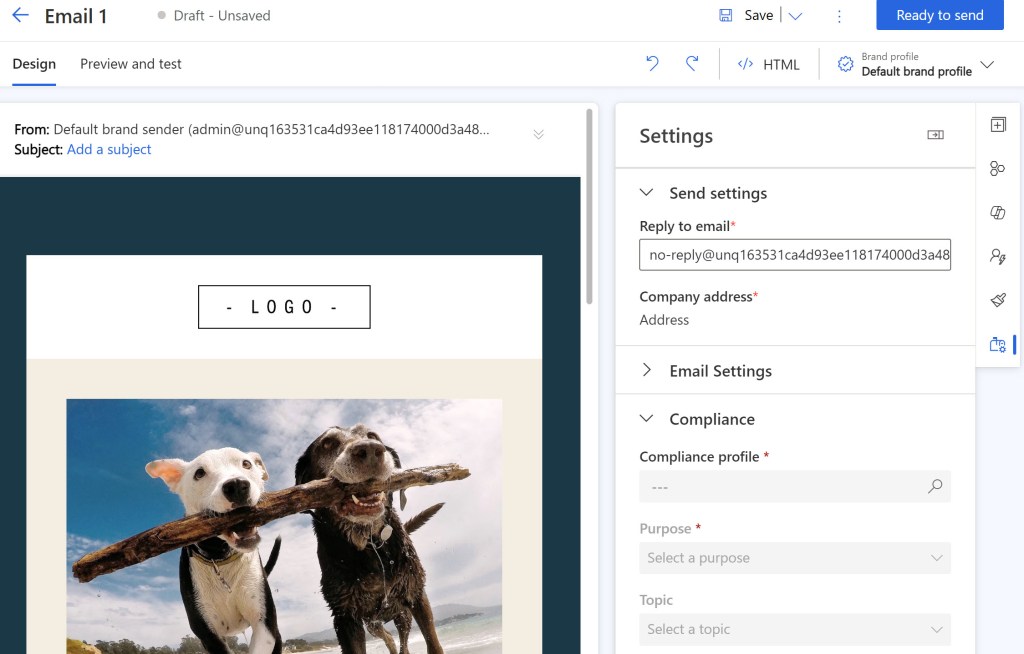Switch to the Preview and test tab

pos(130,63)
